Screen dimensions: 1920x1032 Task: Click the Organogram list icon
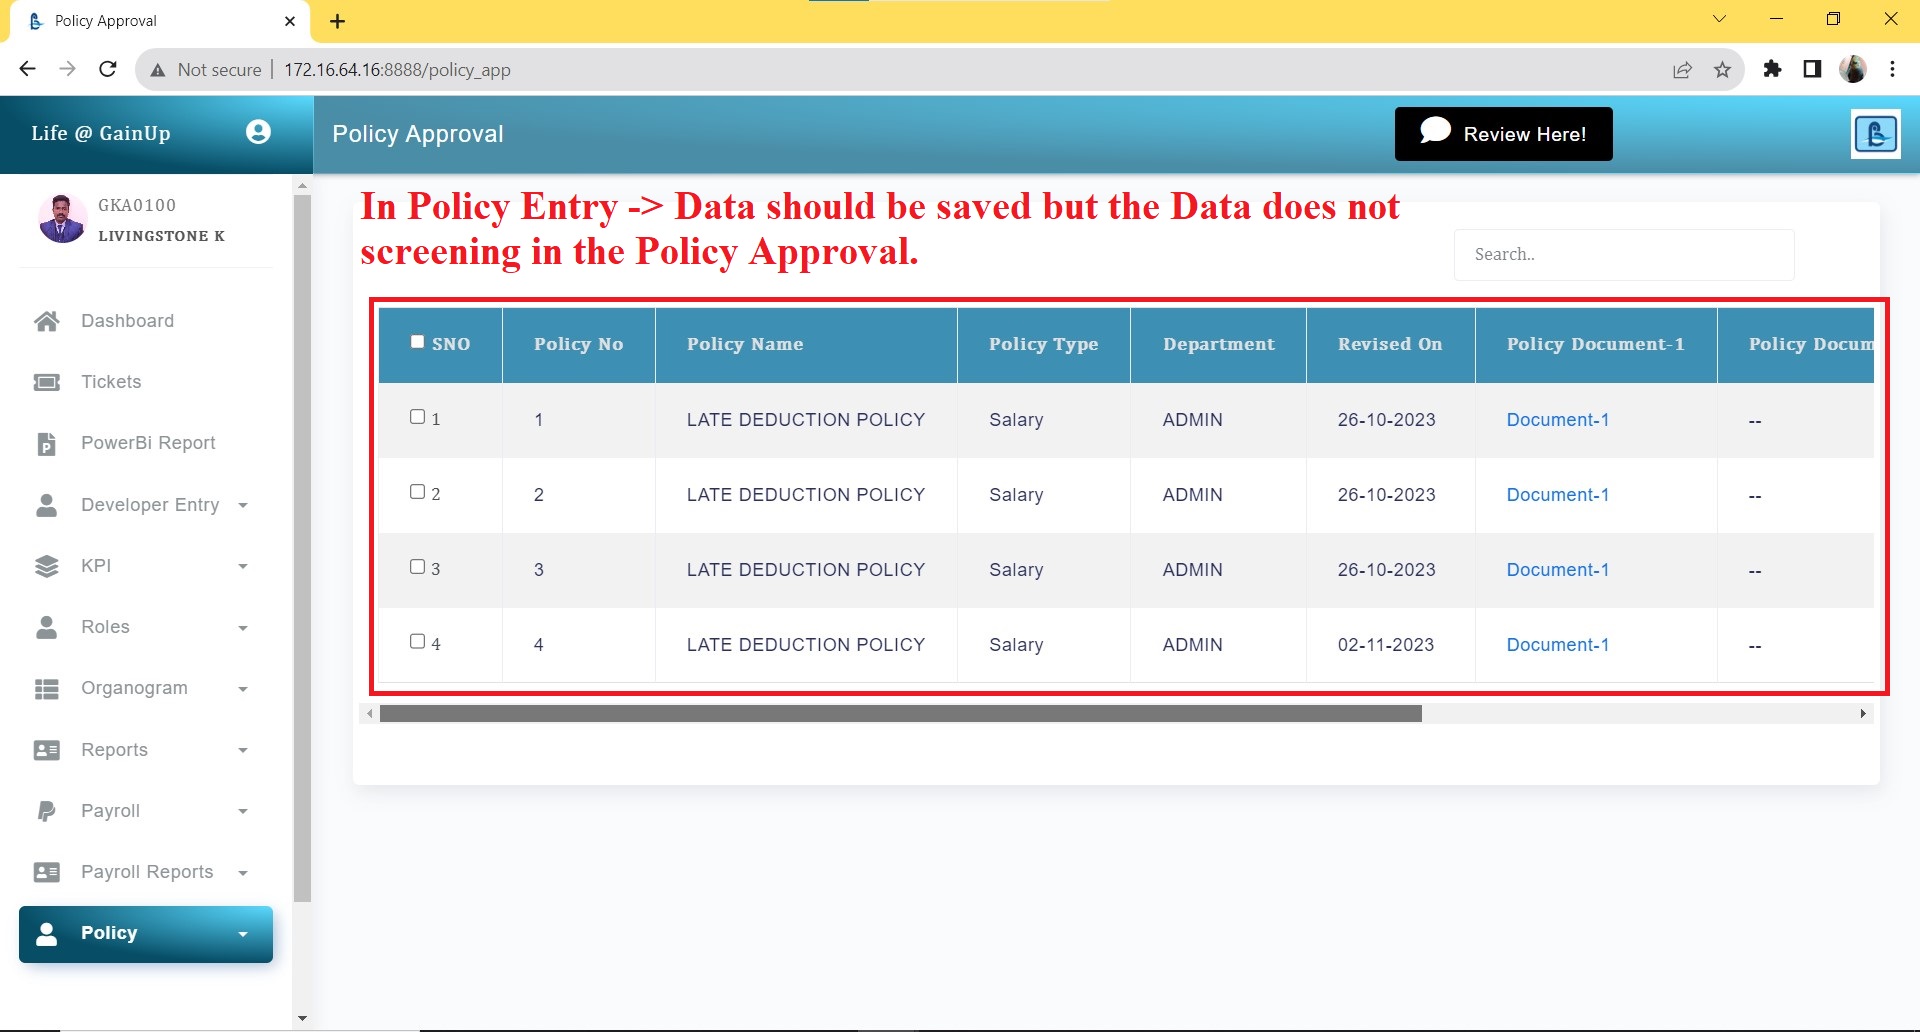point(46,689)
